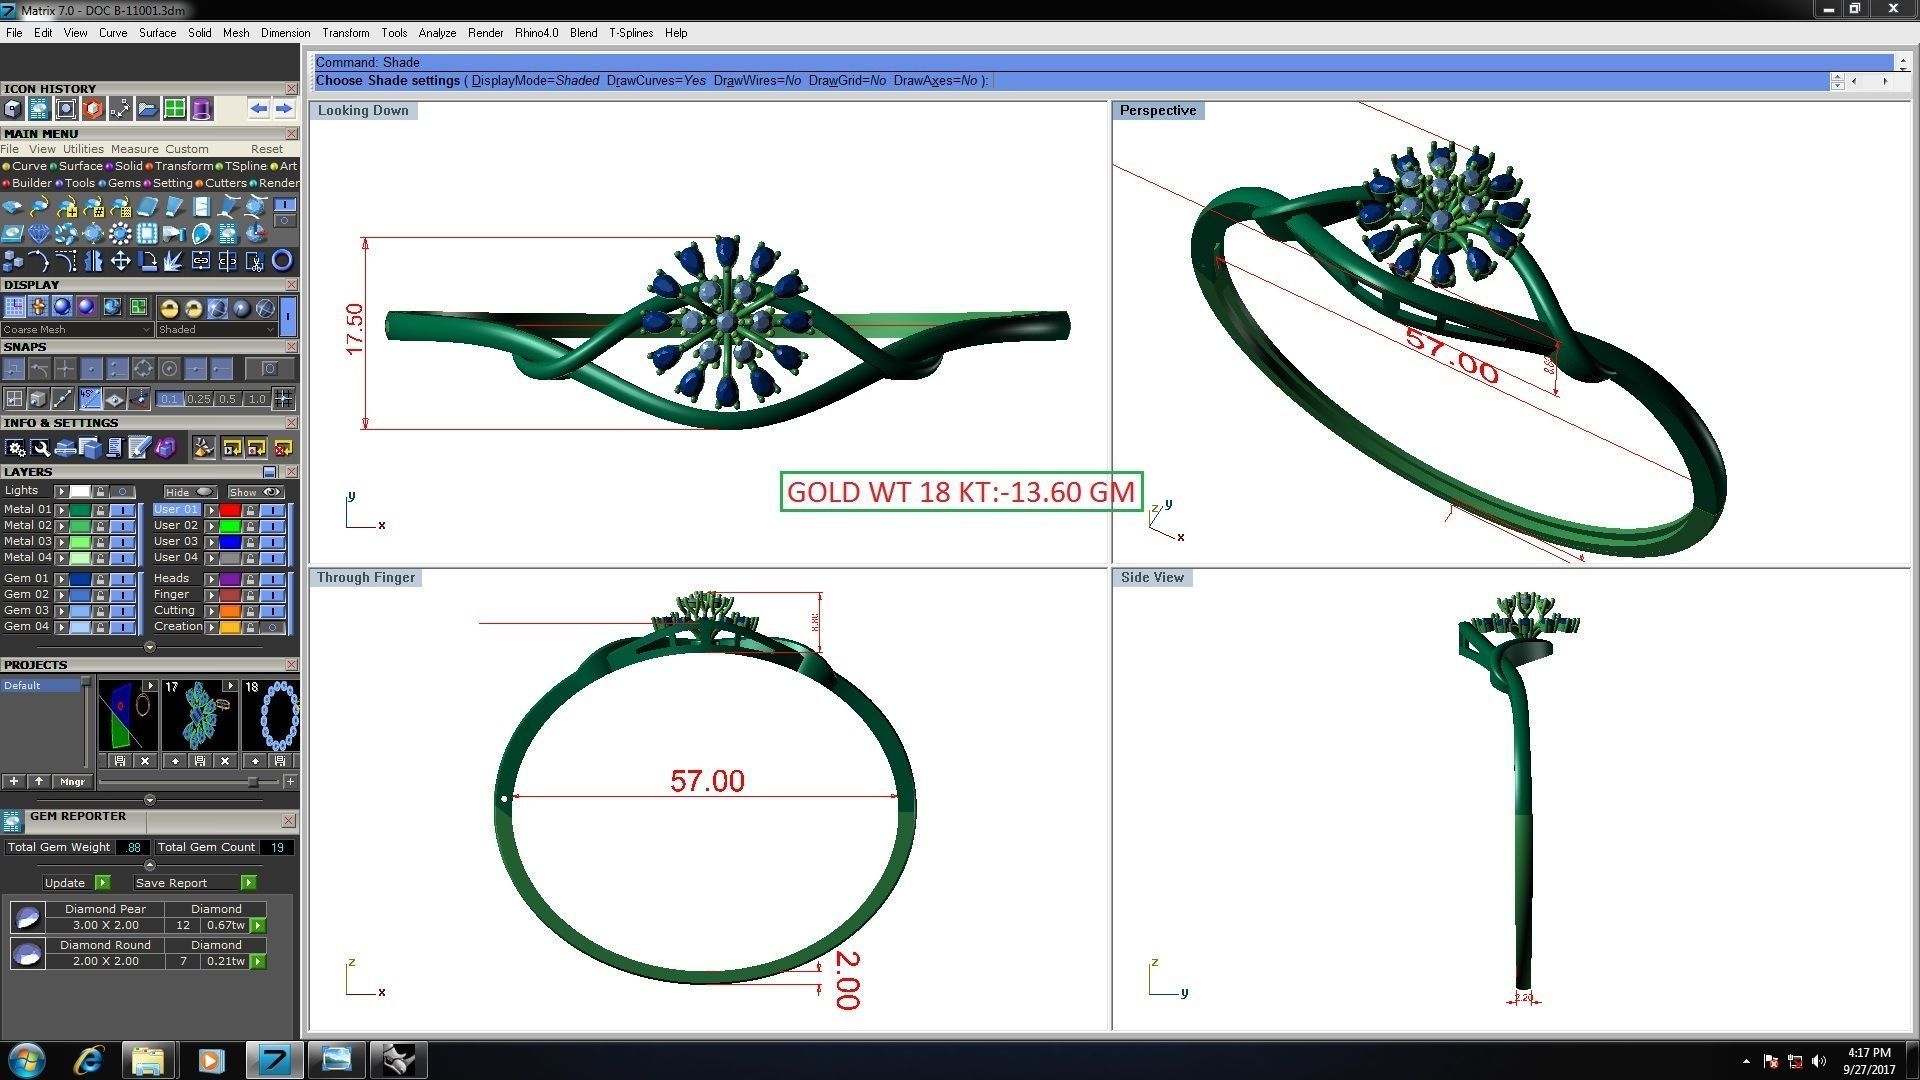This screenshot has height=1080, width=1920.
Task: Click the Save Report button
Action: [x=195, y=883]
